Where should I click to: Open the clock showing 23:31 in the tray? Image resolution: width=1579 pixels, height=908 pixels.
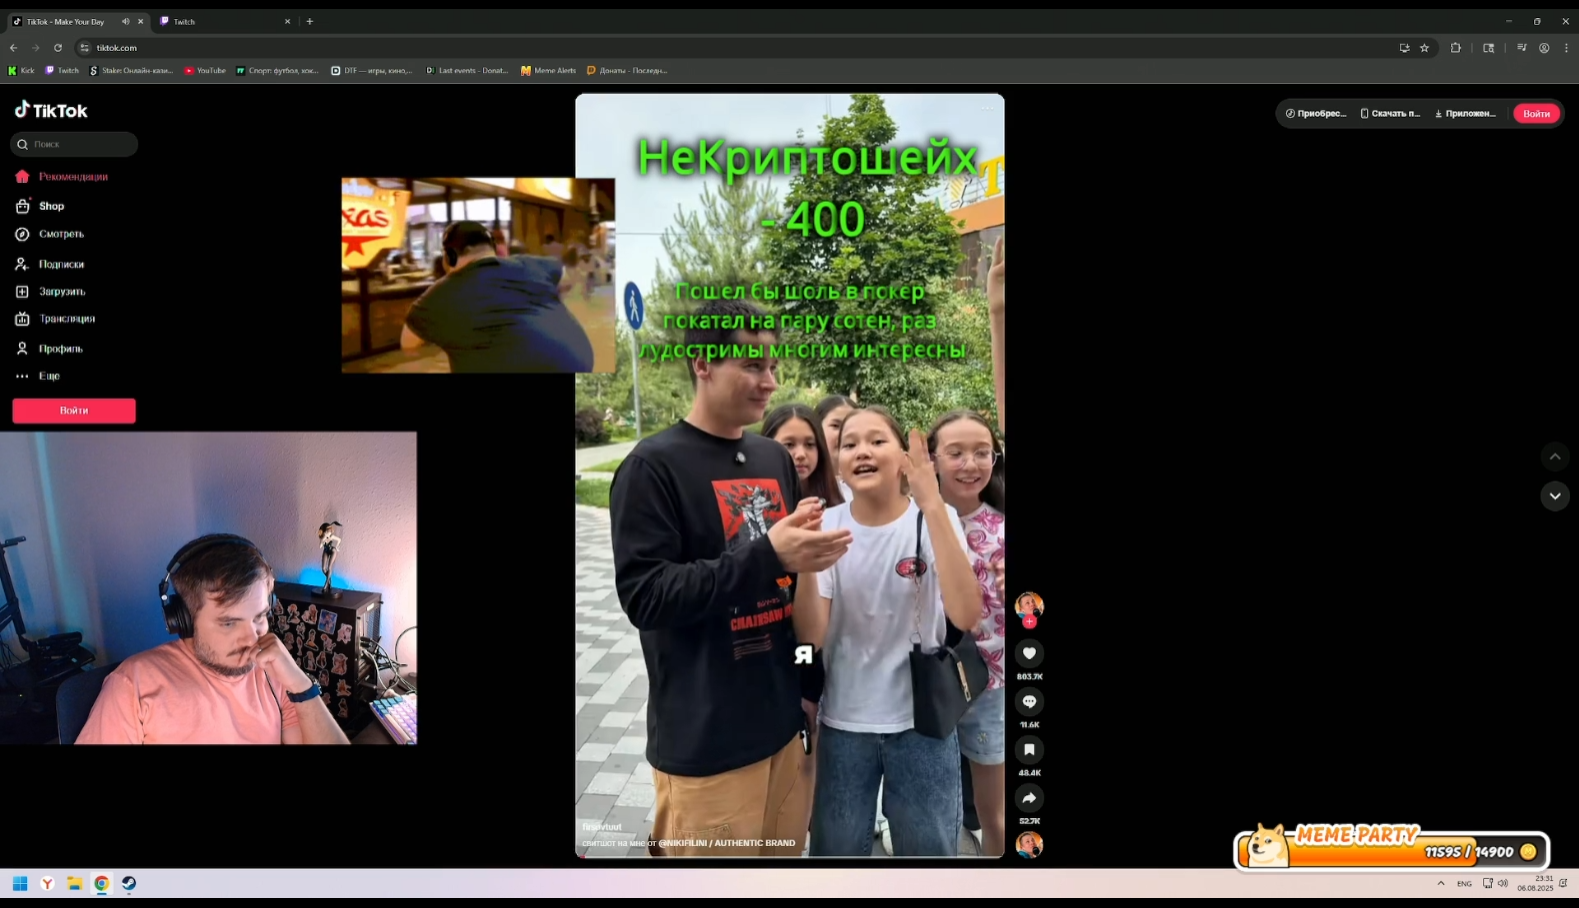coord(1535,883)
